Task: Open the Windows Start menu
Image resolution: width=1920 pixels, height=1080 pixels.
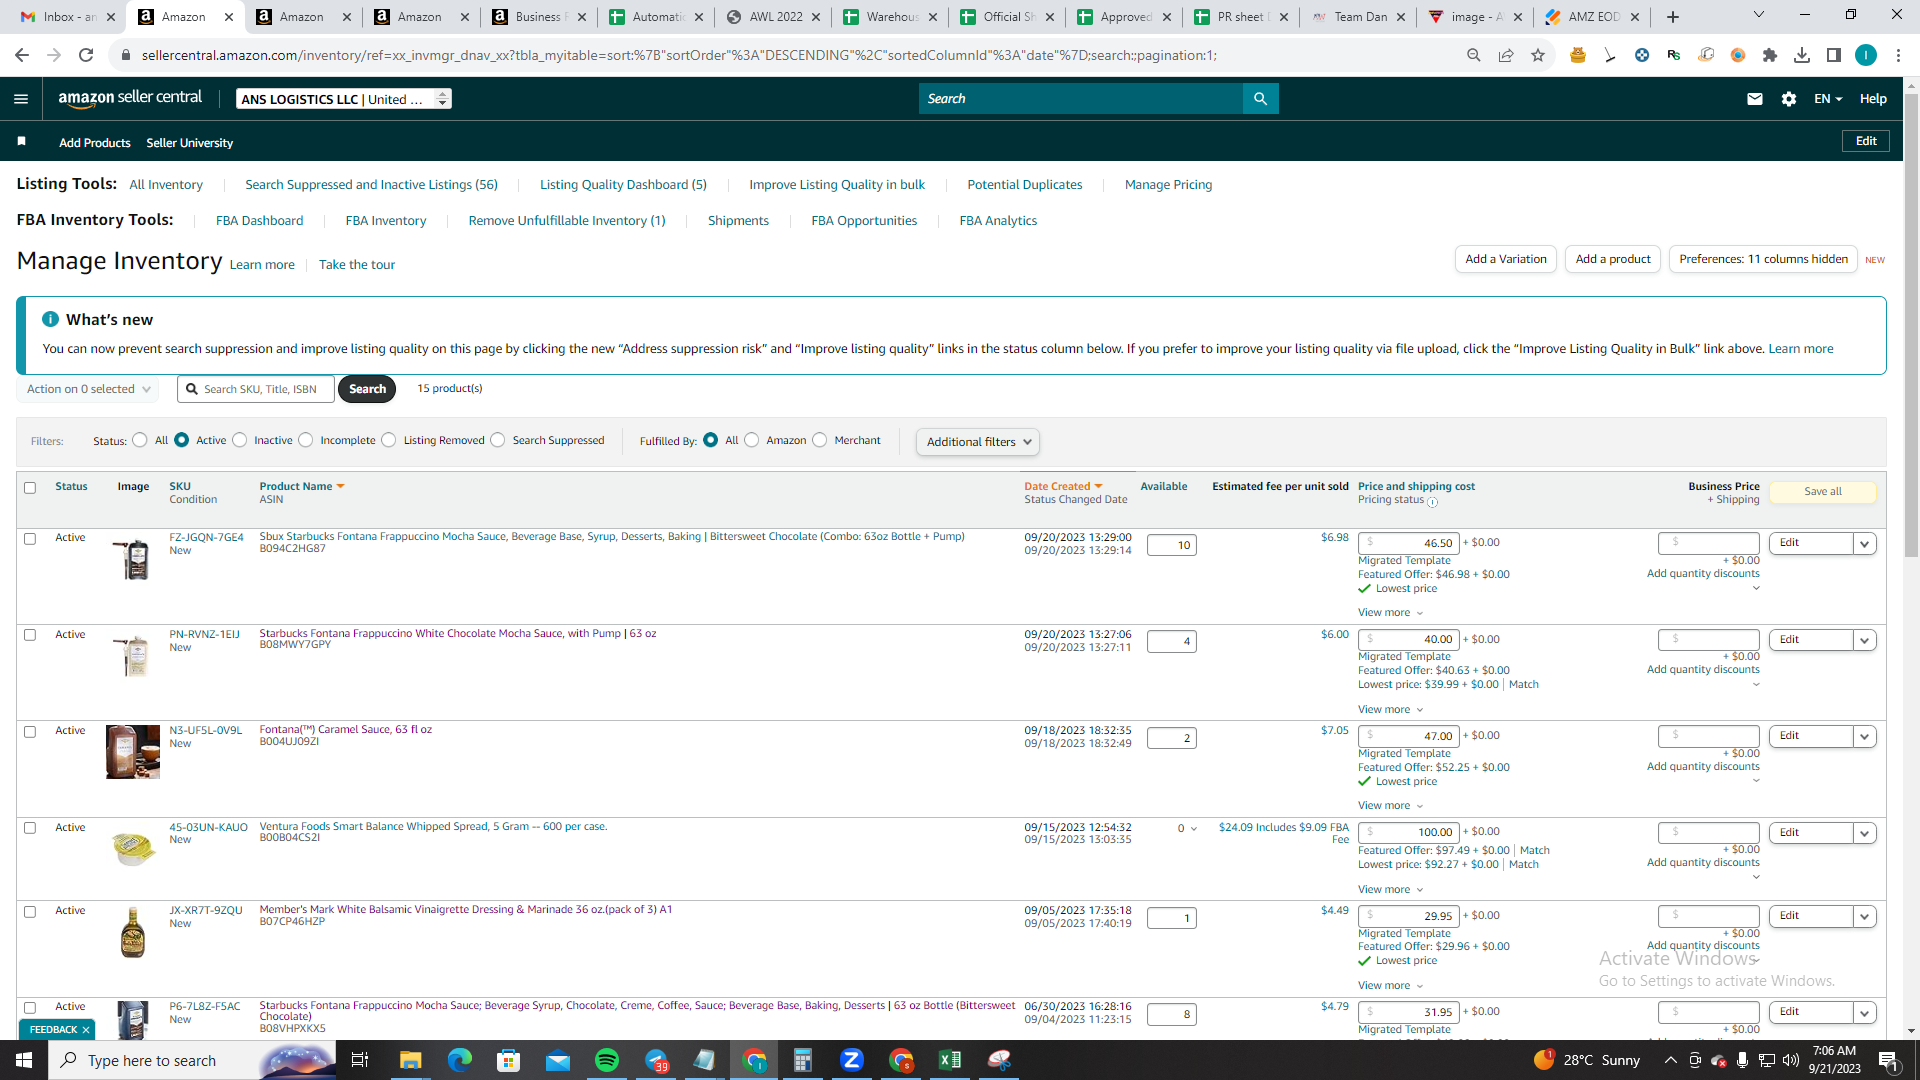Action: (24, 1060)
